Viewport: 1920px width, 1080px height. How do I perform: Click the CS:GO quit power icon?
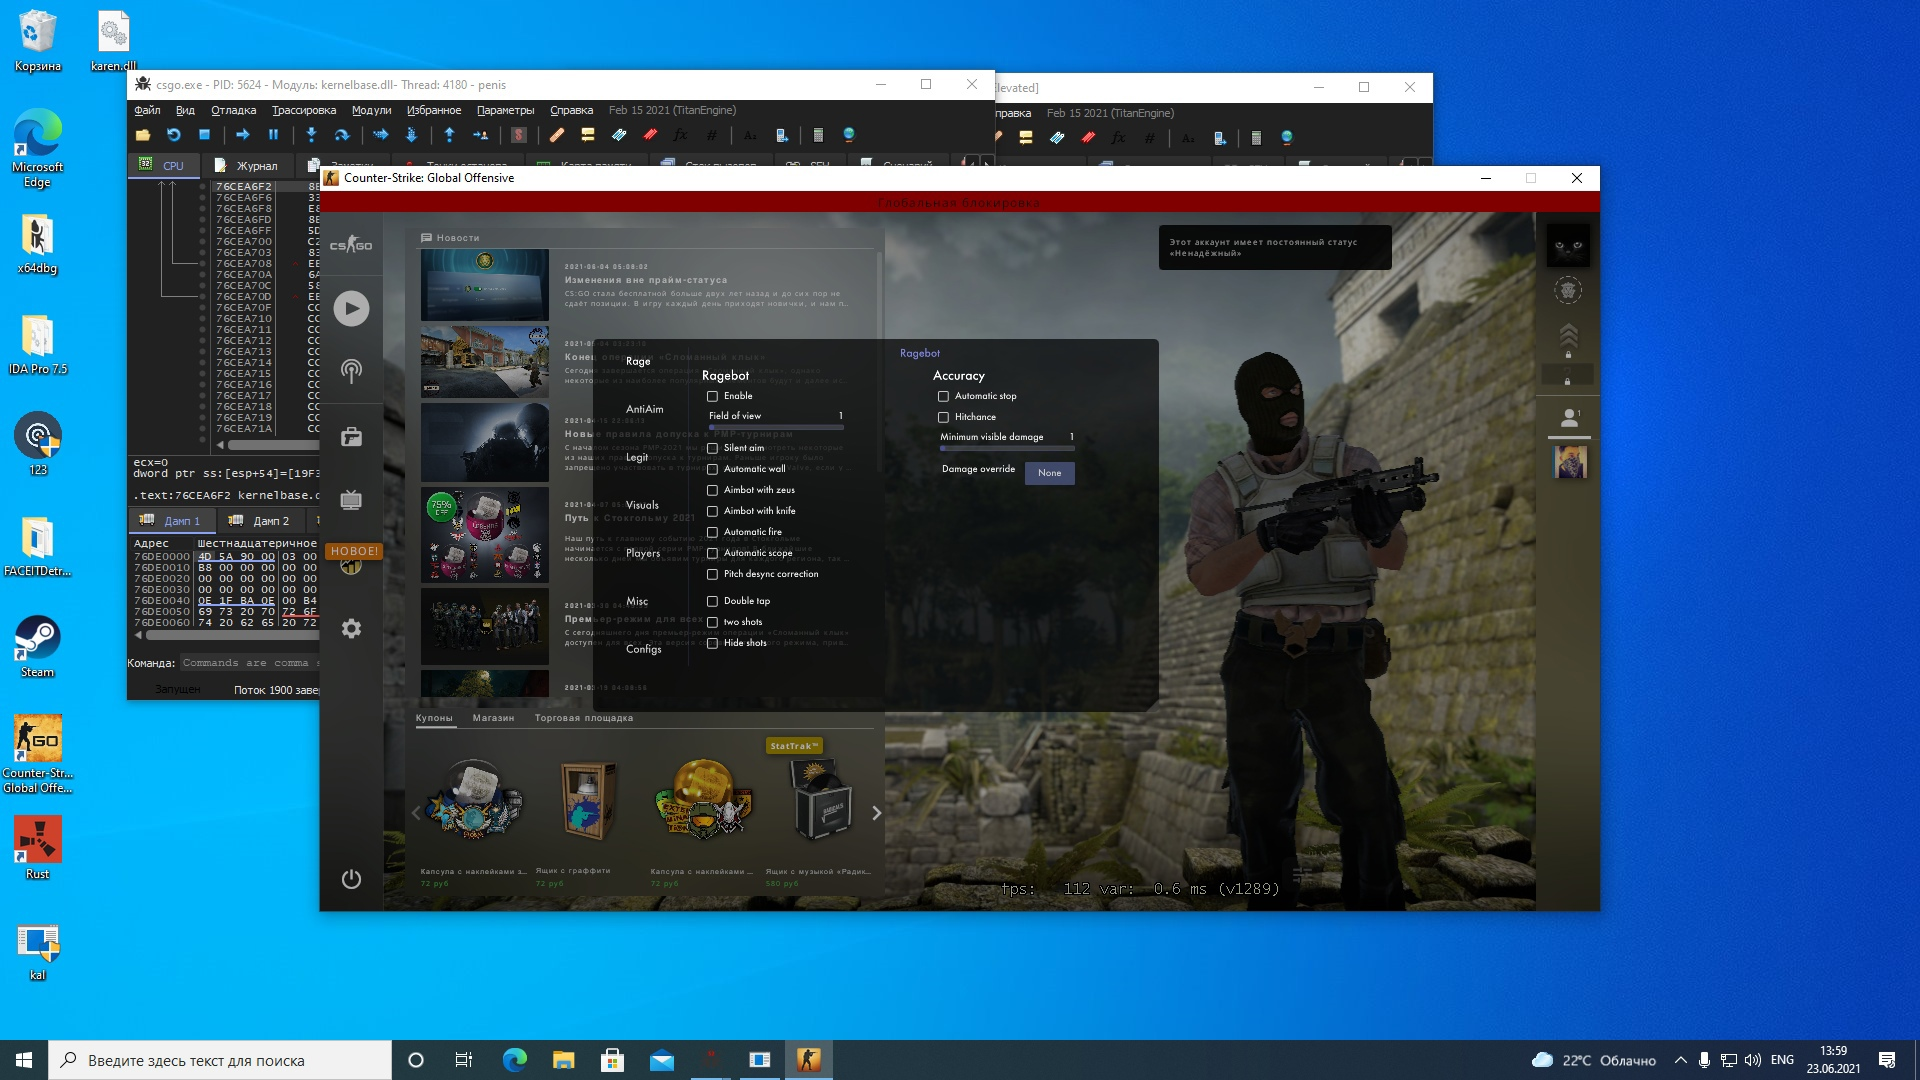pyautogui.click(x=351, y=879)
